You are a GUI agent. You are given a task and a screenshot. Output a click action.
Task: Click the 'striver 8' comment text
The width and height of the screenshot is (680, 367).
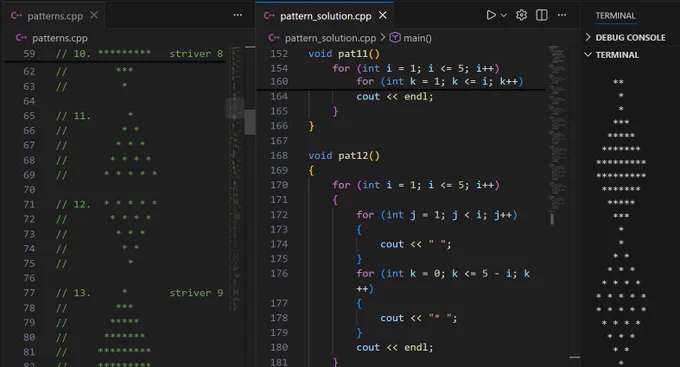[x=196, y=54]
